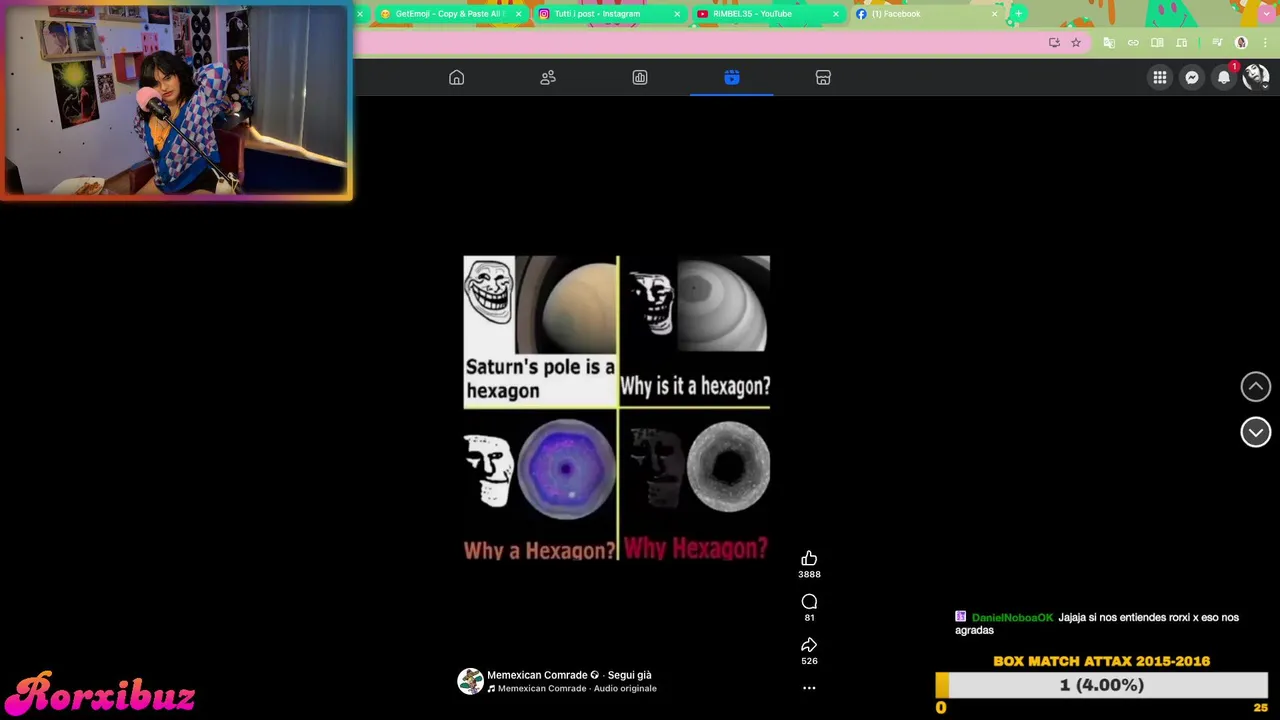Click the 'Segui già' following button
Viewport: 1280px width, 720px height.
tap(630, 675)
